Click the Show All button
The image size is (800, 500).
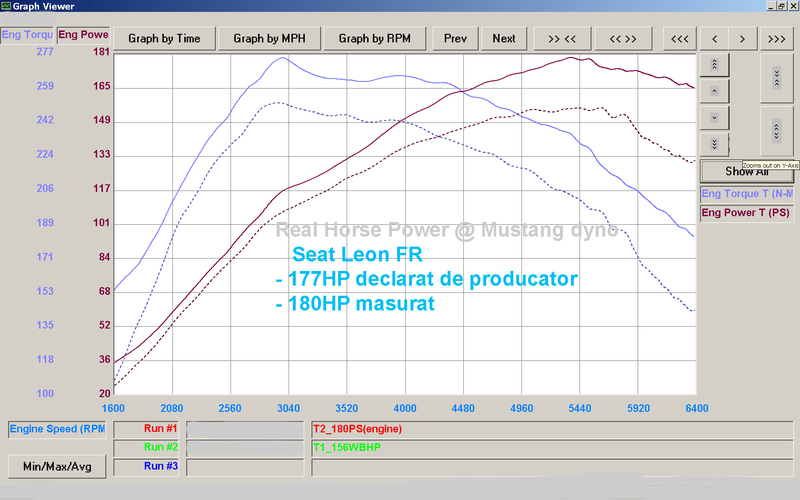tap(747, 171)
